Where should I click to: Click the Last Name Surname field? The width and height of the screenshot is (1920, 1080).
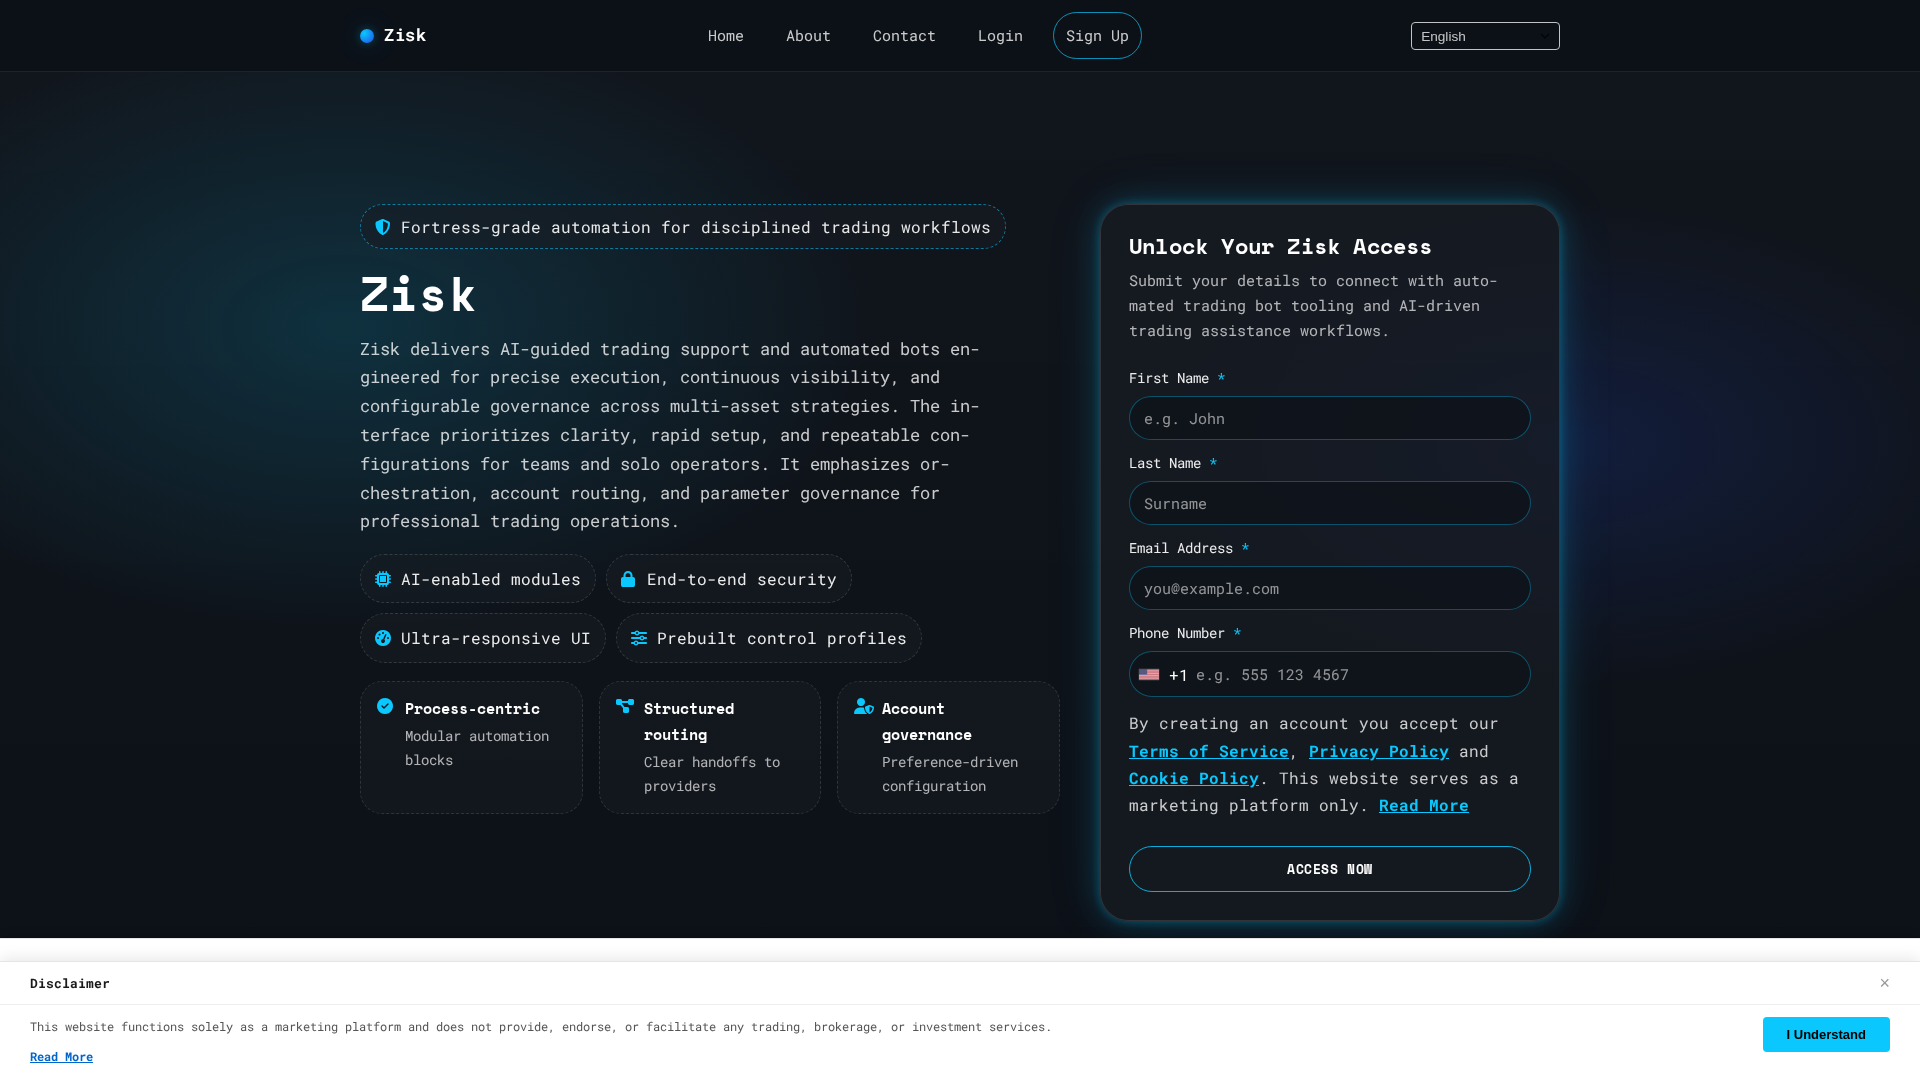coord(1329,503)
